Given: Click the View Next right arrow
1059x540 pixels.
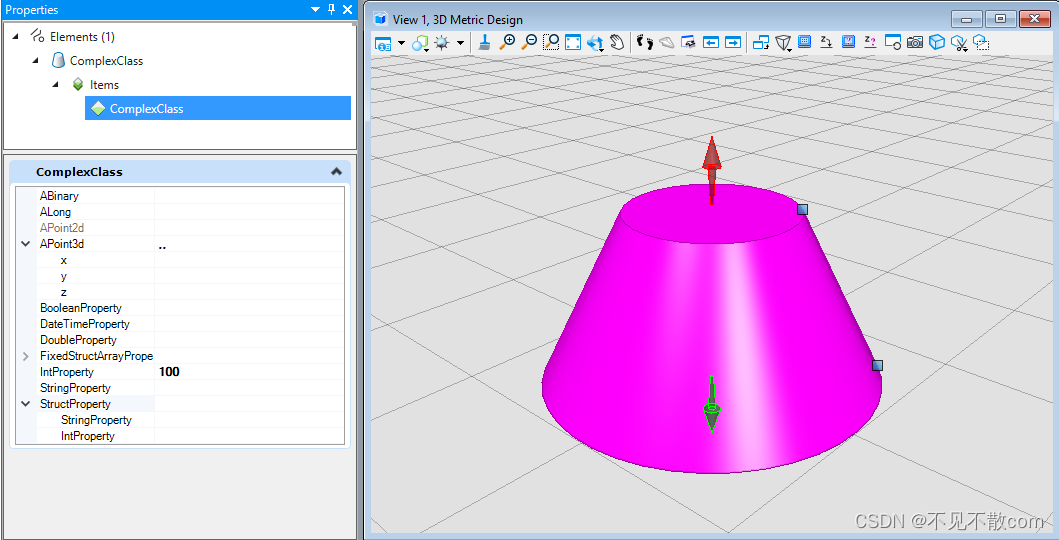Looking at the screenshot, I should [733, 43].
